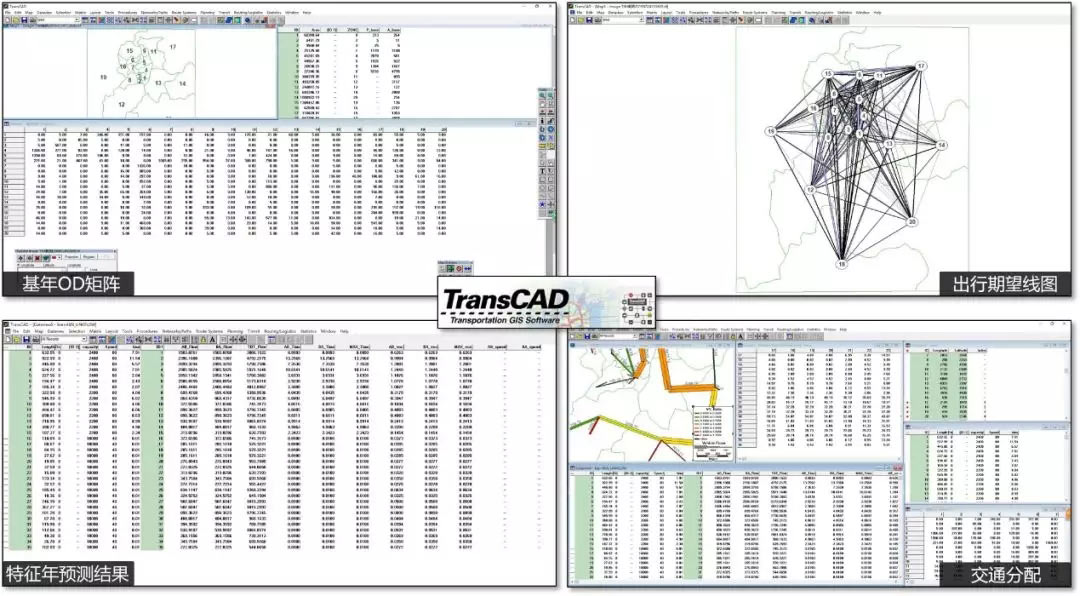Click node 18 on the desire-line map

click(841, 264)
